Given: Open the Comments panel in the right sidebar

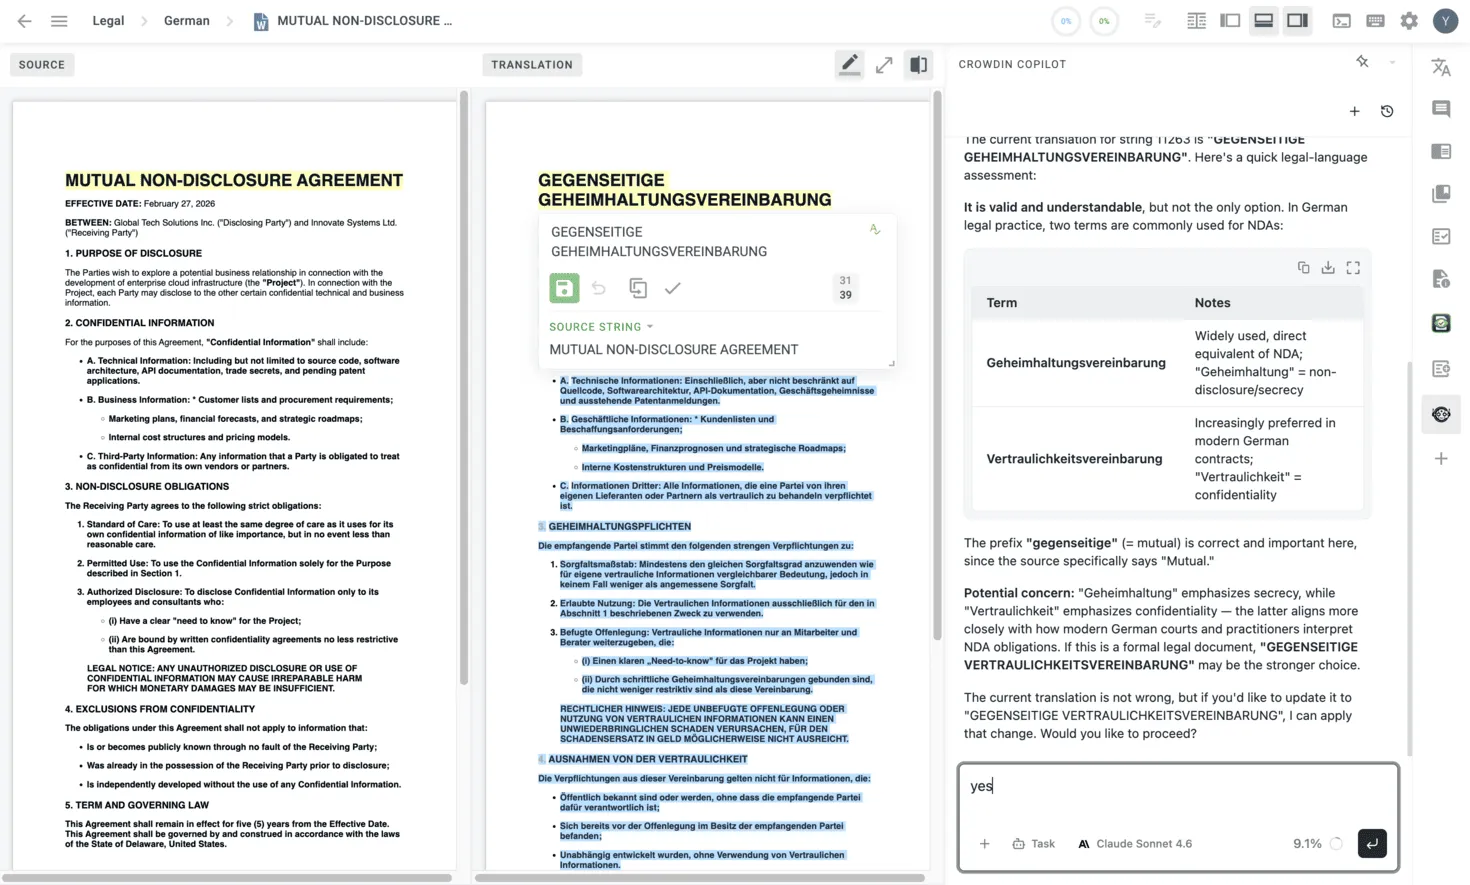Looking at the screenshot, I should pyautogui.click(x=1441, y=108).
